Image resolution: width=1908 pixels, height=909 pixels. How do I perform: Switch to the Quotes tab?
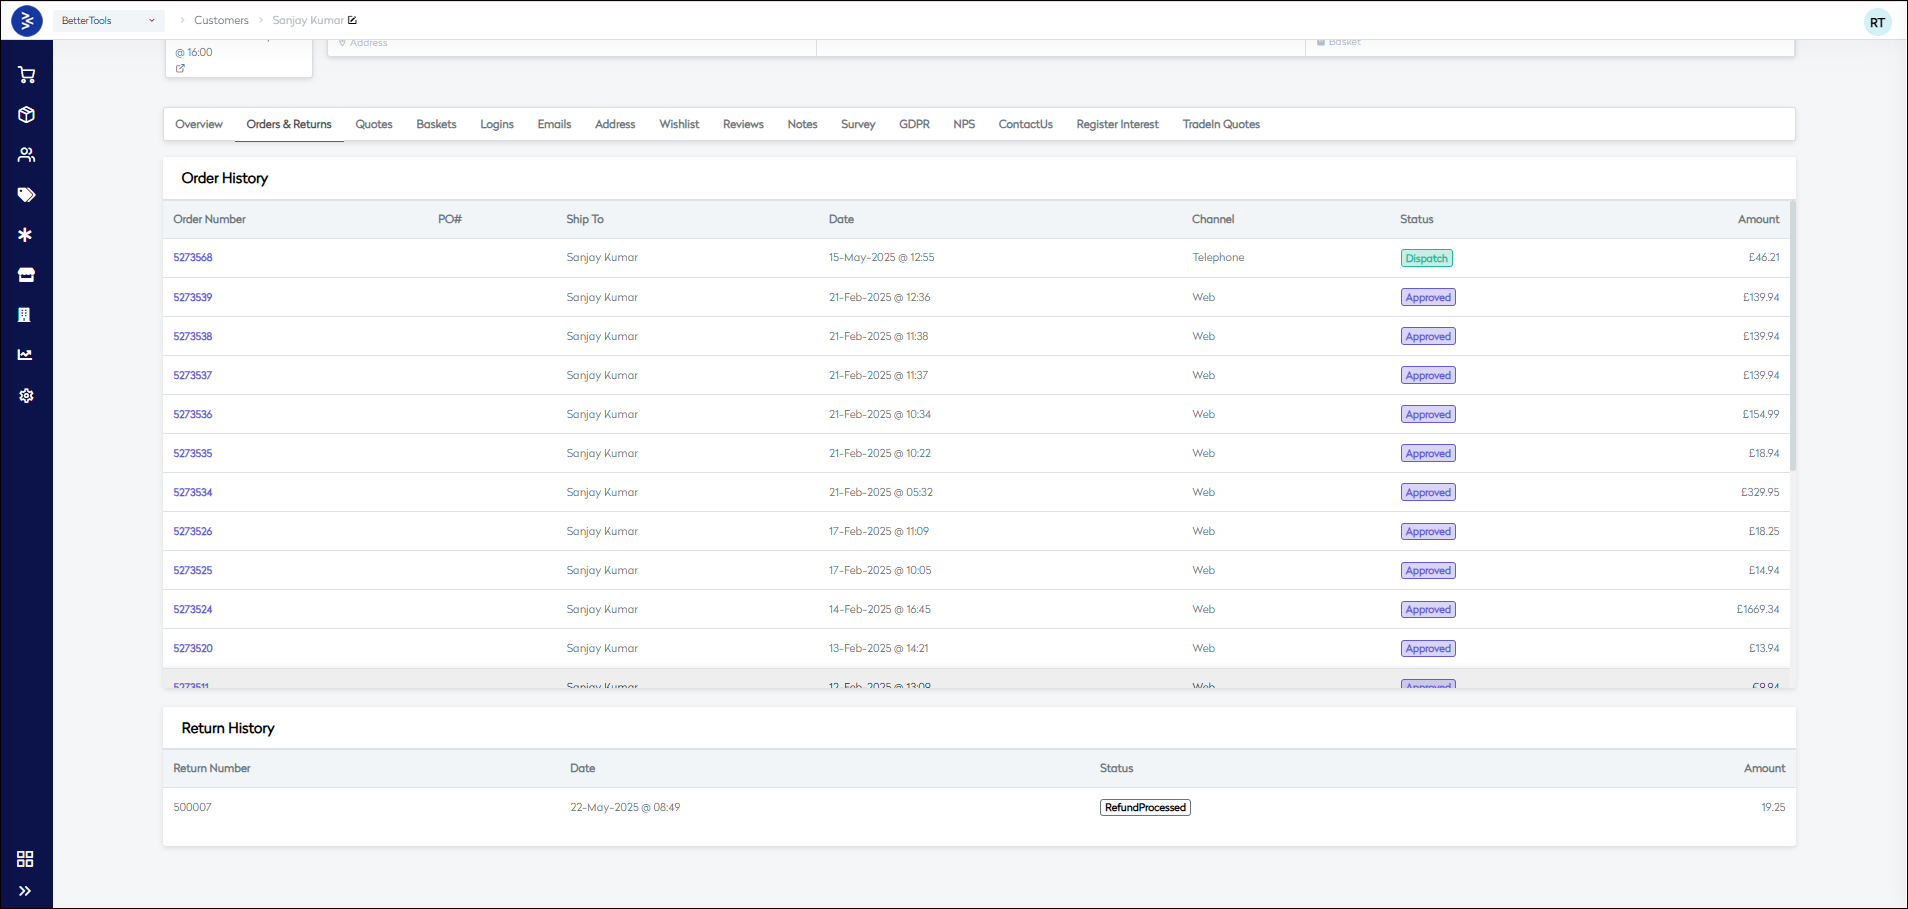coord(374,125)
